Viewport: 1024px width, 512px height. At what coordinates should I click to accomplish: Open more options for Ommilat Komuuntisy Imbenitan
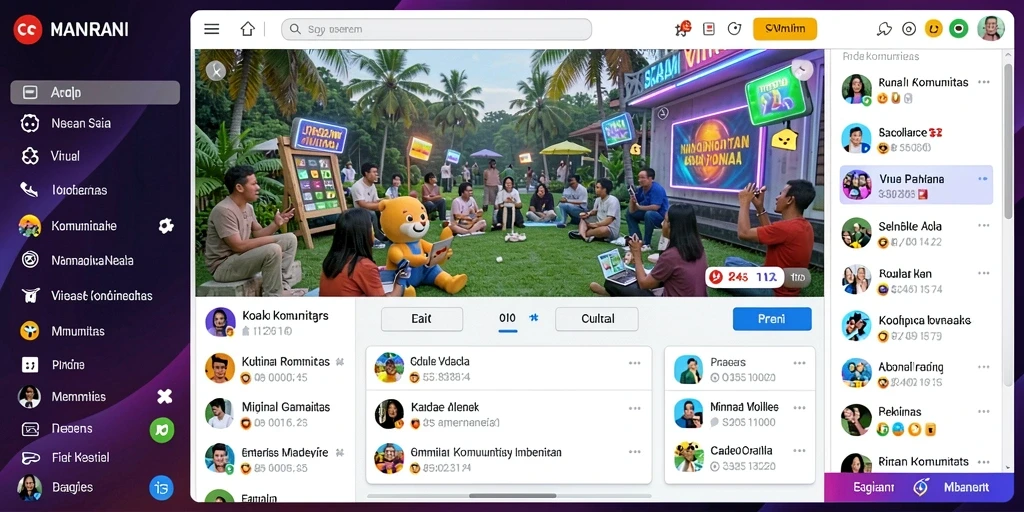point(634,452)
